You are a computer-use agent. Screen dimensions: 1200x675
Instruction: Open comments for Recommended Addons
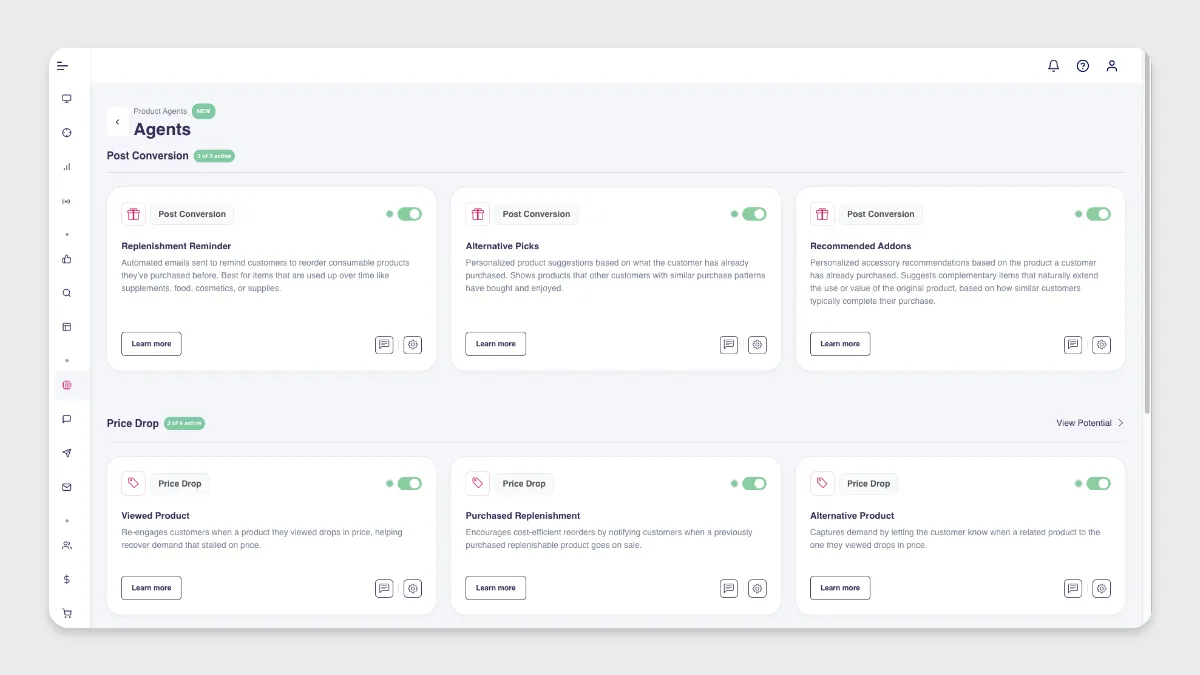point(1073,344)
